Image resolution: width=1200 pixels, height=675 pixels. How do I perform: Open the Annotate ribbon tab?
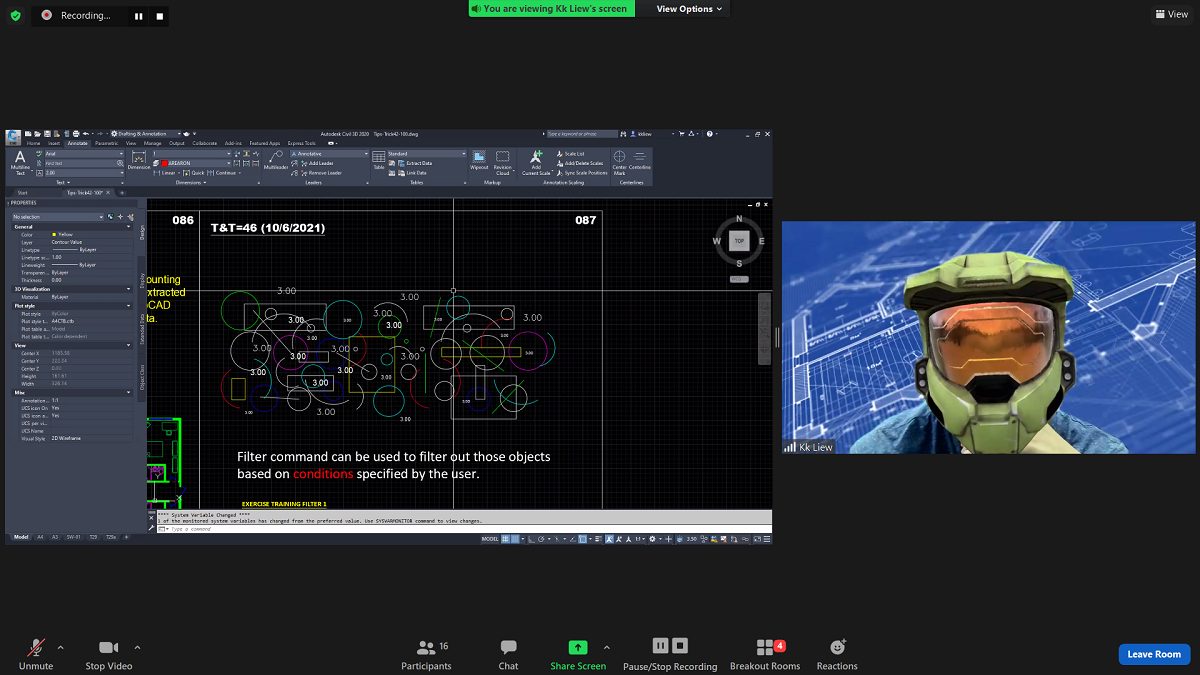(77, 143)
